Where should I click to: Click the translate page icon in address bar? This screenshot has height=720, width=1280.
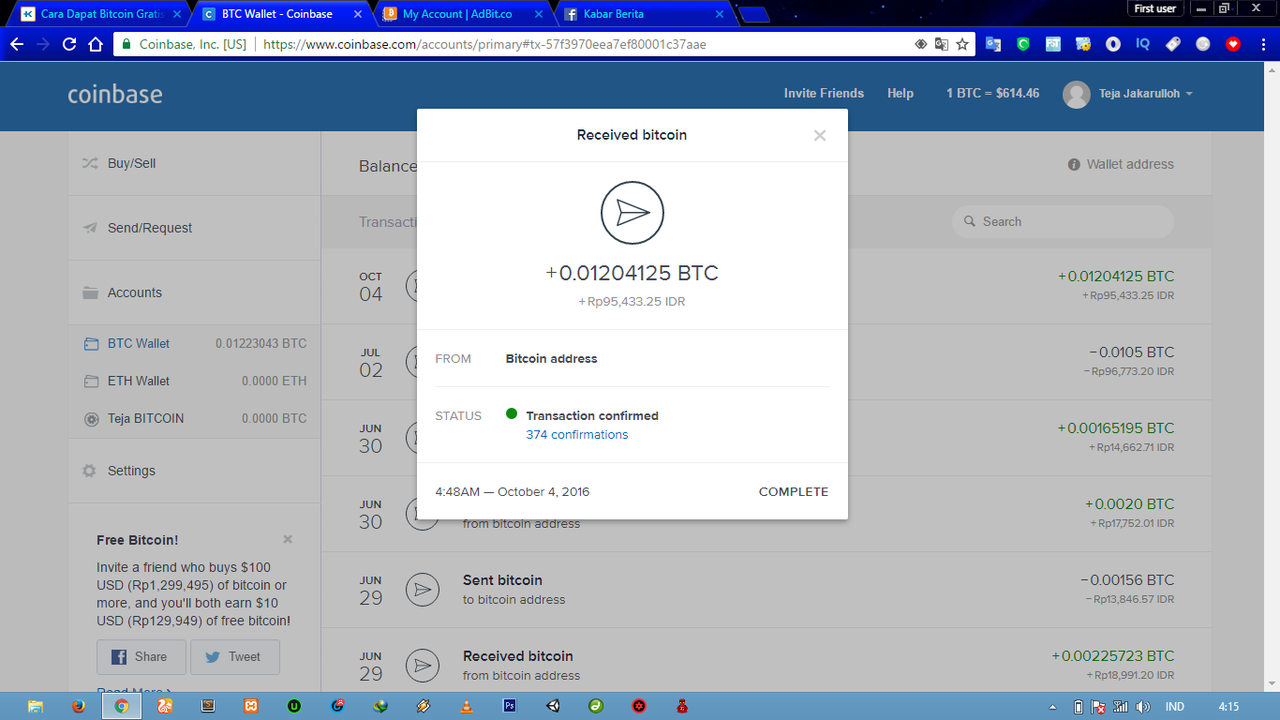point(941,44)
